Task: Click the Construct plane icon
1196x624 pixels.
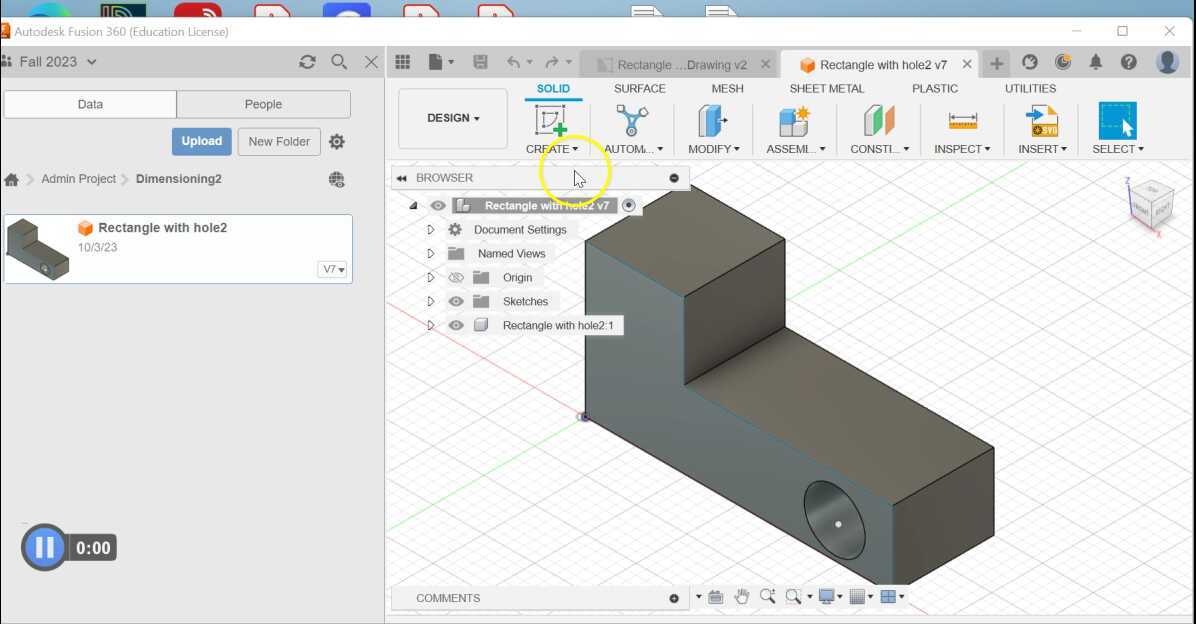Action: tap(879, 121)
